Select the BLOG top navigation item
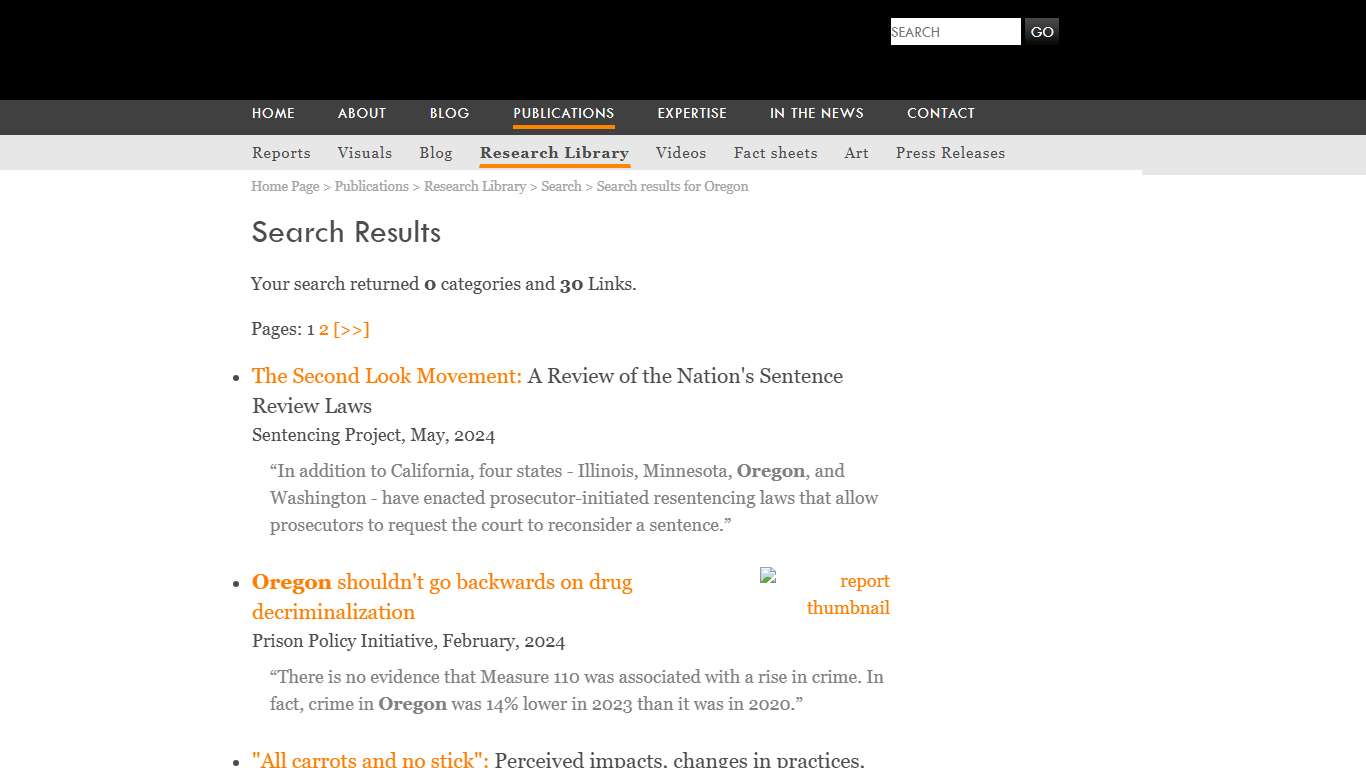The image size is (1366, 768). point(449,113)
